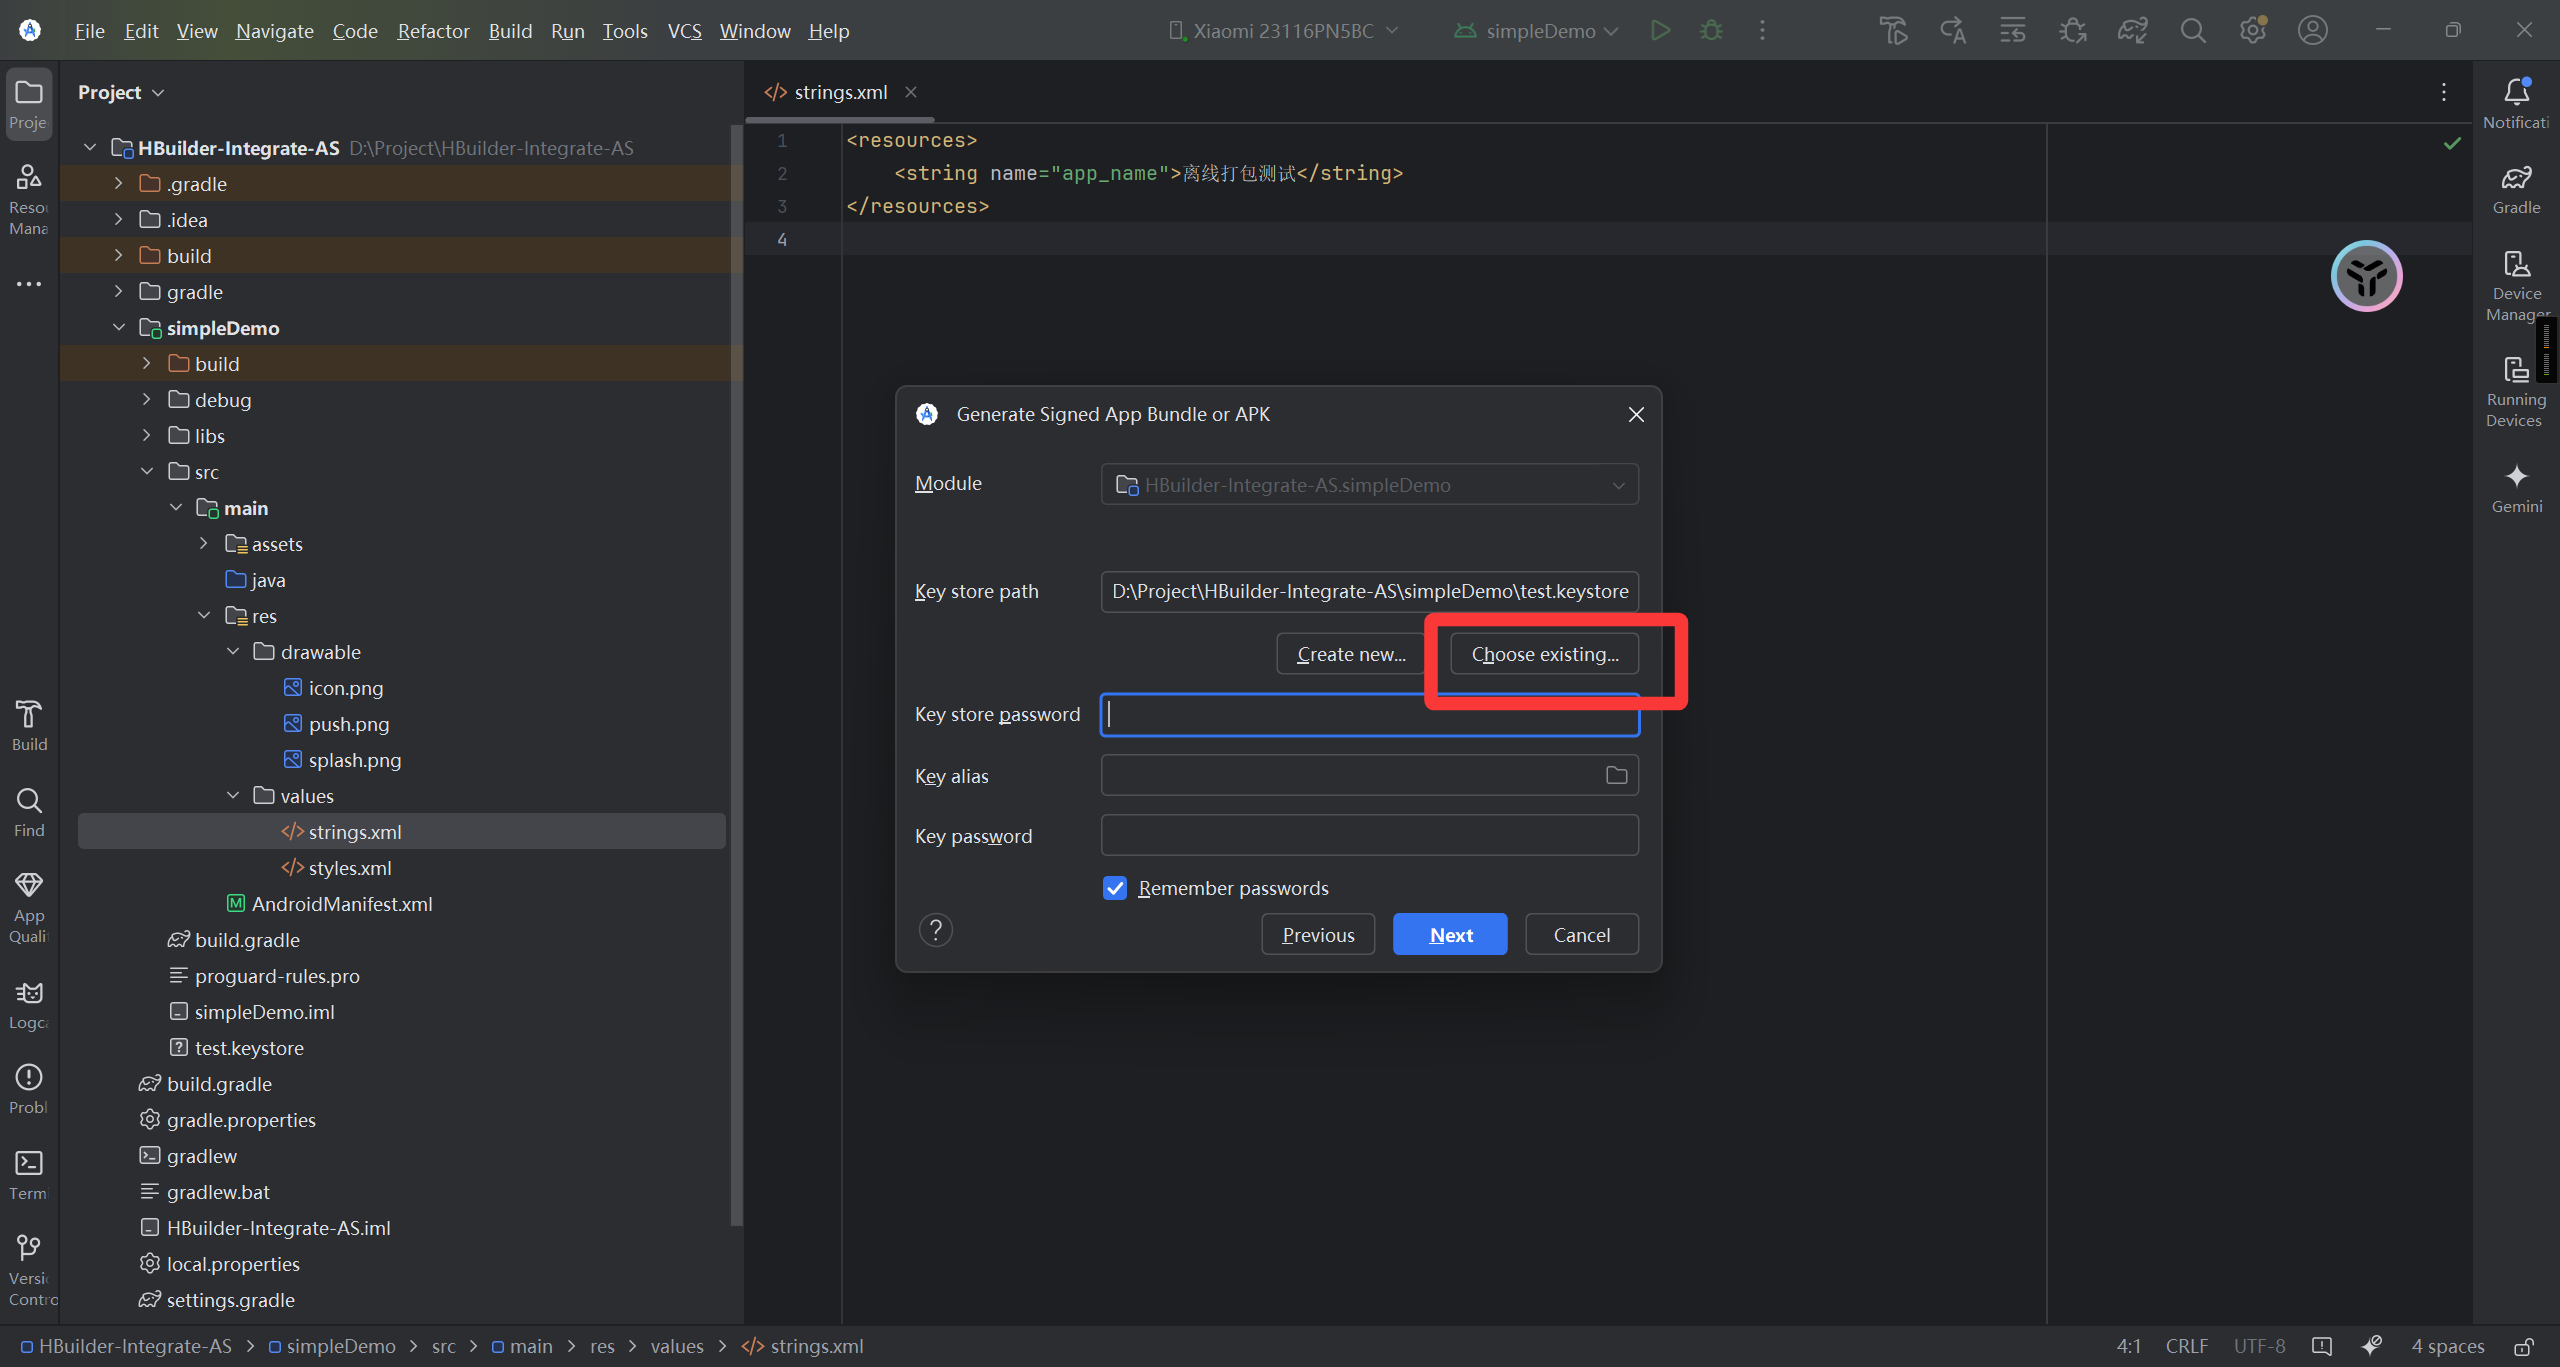Open the help question mark in dialog

(x=935, y=930)
